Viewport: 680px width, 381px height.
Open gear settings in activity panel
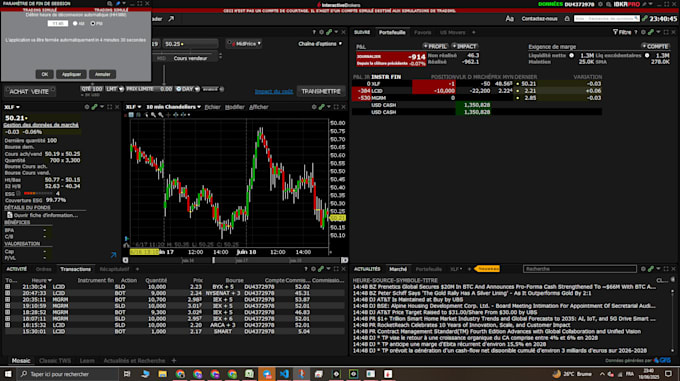tap(314, 269)
